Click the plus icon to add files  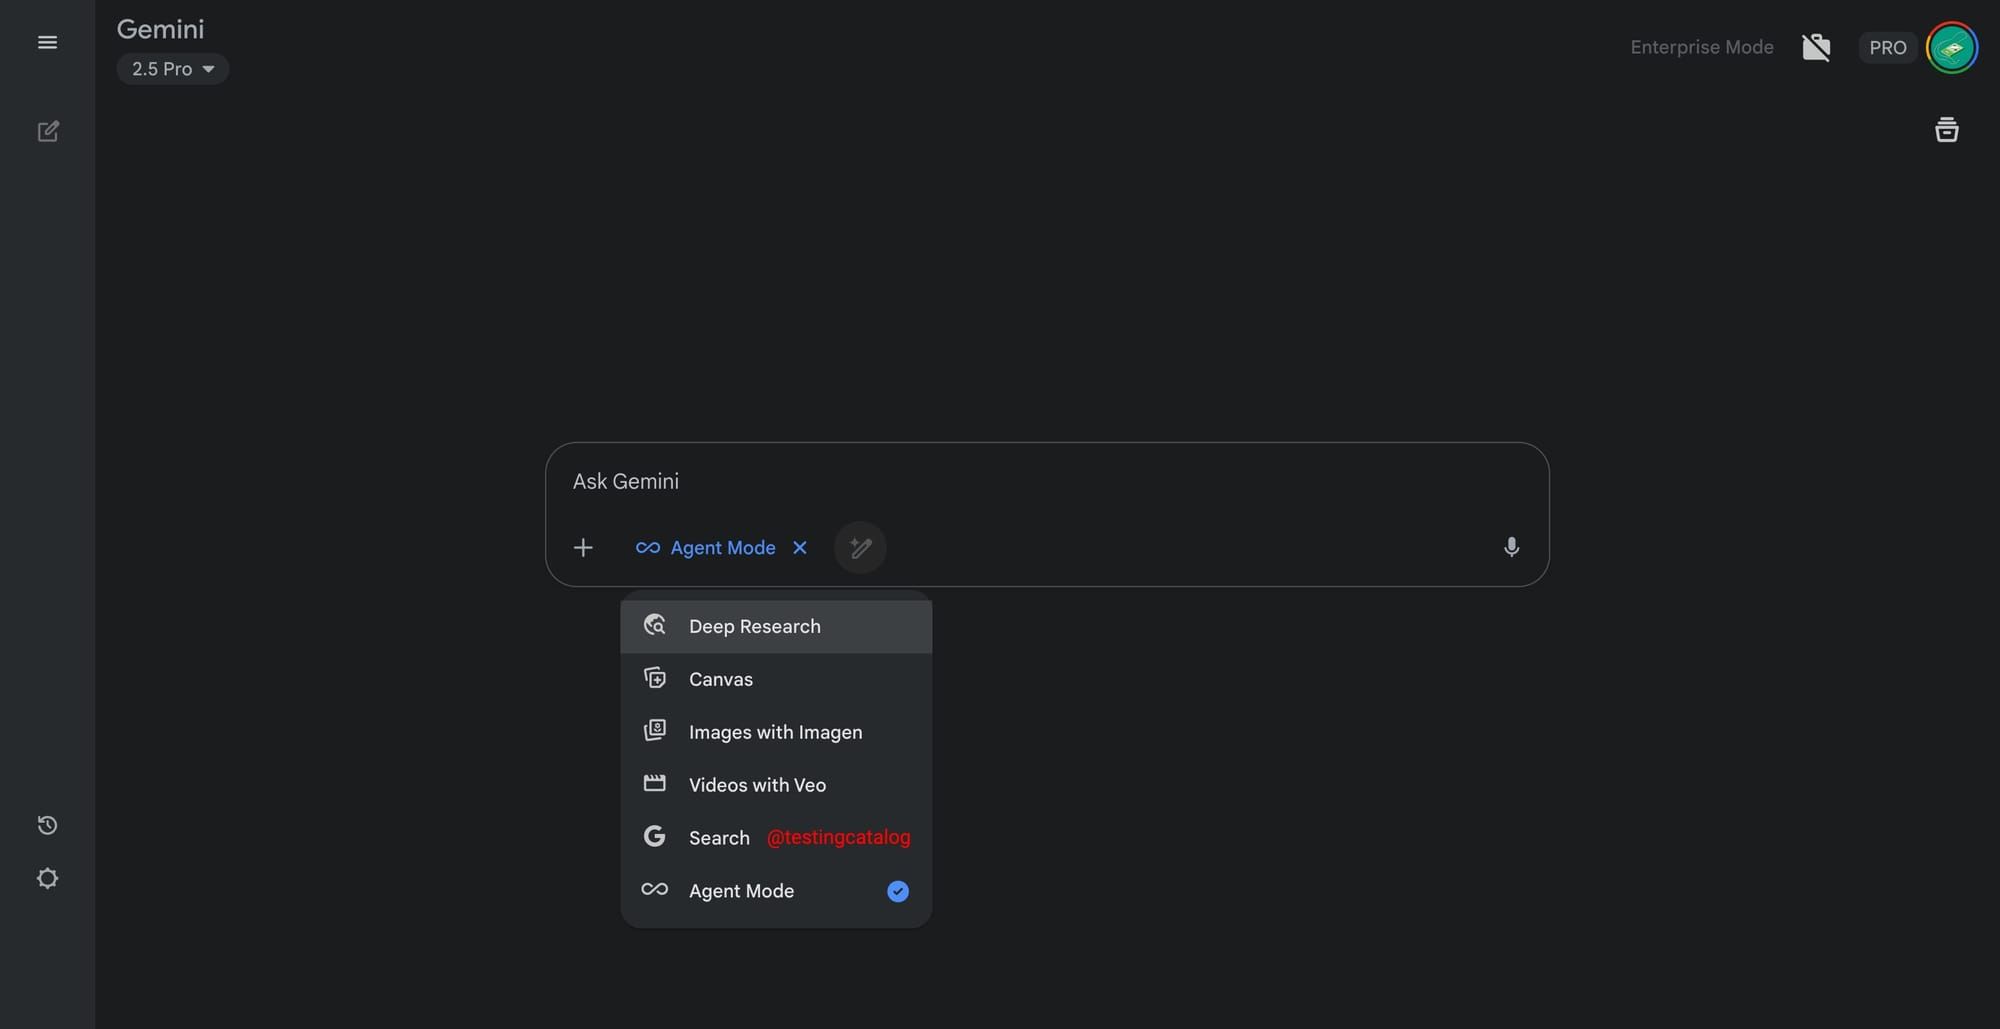(583, 547)
